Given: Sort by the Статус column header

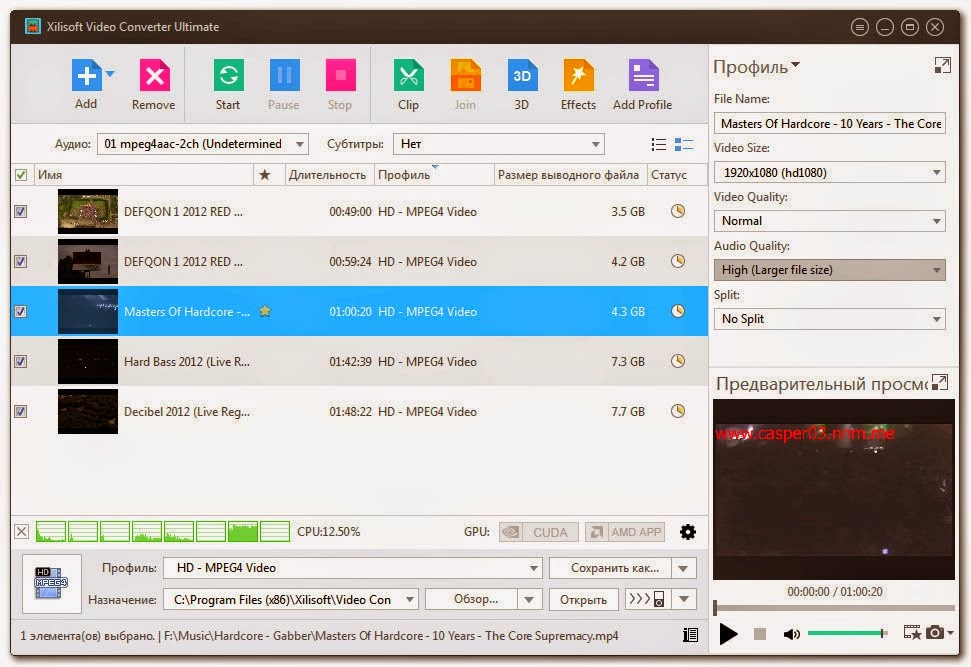Looking at the screenshot, I should 677,175.
